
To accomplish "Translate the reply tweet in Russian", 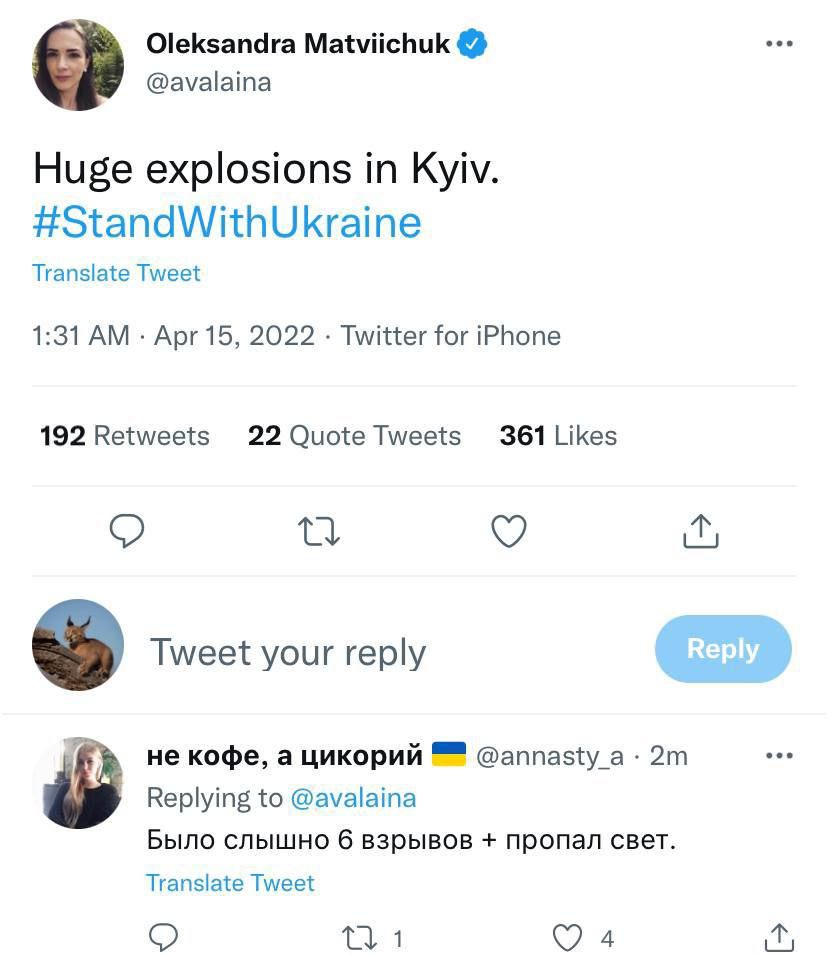I will tap(230, 883).
